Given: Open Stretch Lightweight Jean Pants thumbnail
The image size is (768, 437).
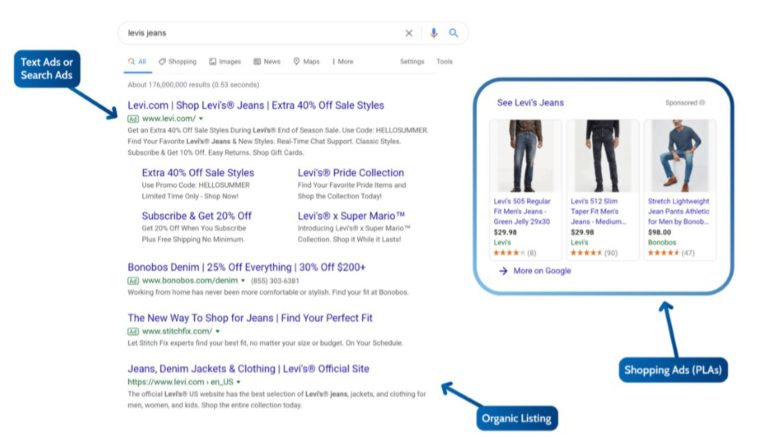Looking at the screenshot, I should 679,156.
